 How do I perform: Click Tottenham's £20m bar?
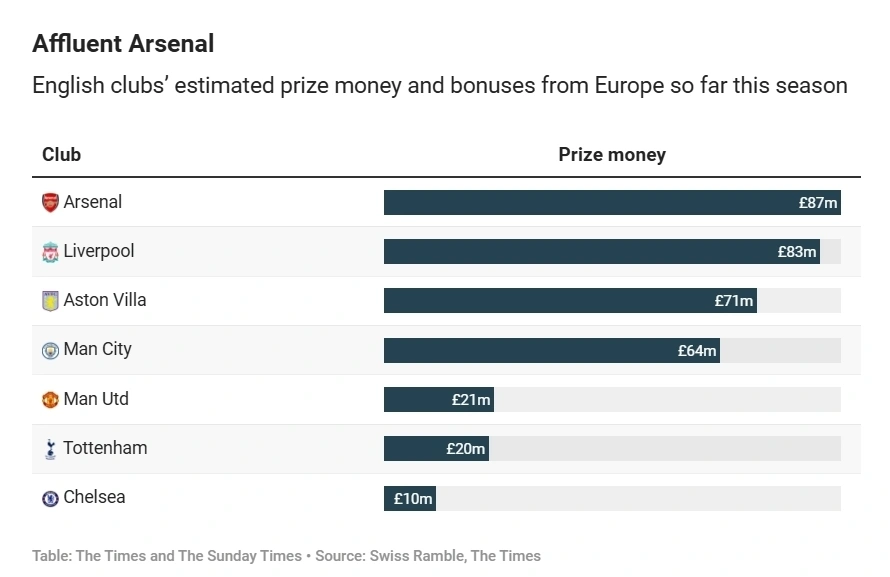click(x=436, y=448)
